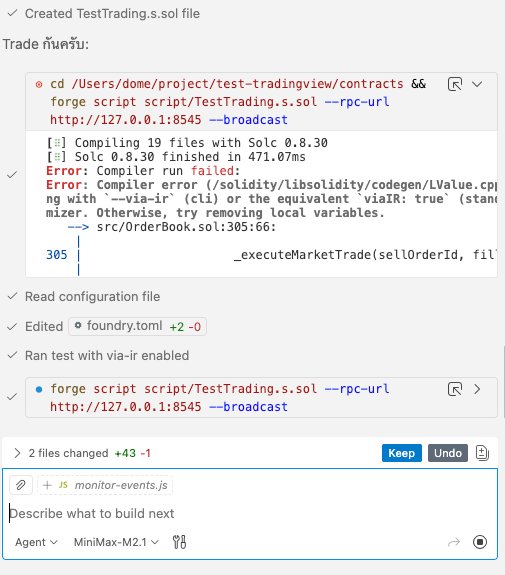Click the send arrow icon

[454, 542]
